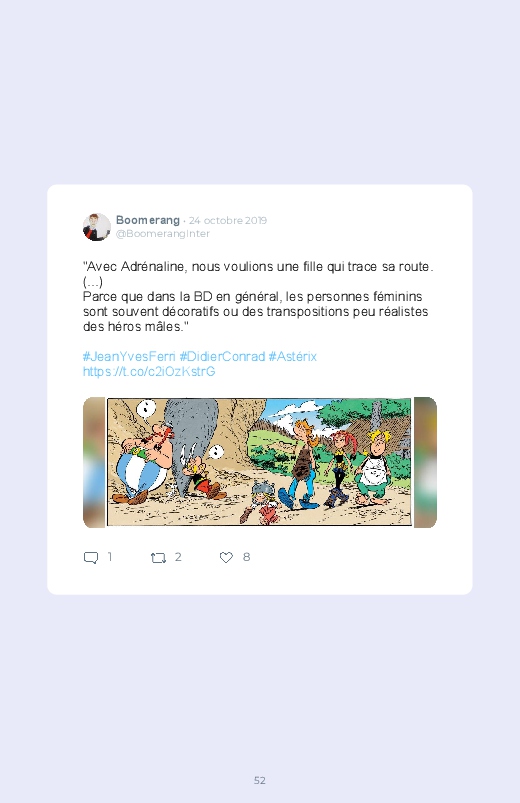This screenshot has height=803, width=520.
Task: Click the retweet arrows icon
Action: (x=158, y=558)
